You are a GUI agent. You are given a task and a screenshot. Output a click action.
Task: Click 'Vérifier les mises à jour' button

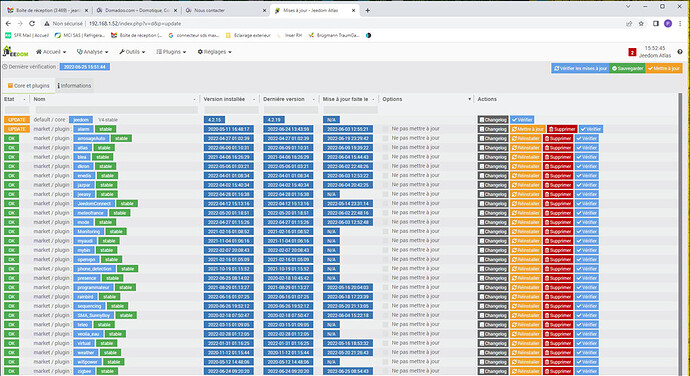pos(580,68)
